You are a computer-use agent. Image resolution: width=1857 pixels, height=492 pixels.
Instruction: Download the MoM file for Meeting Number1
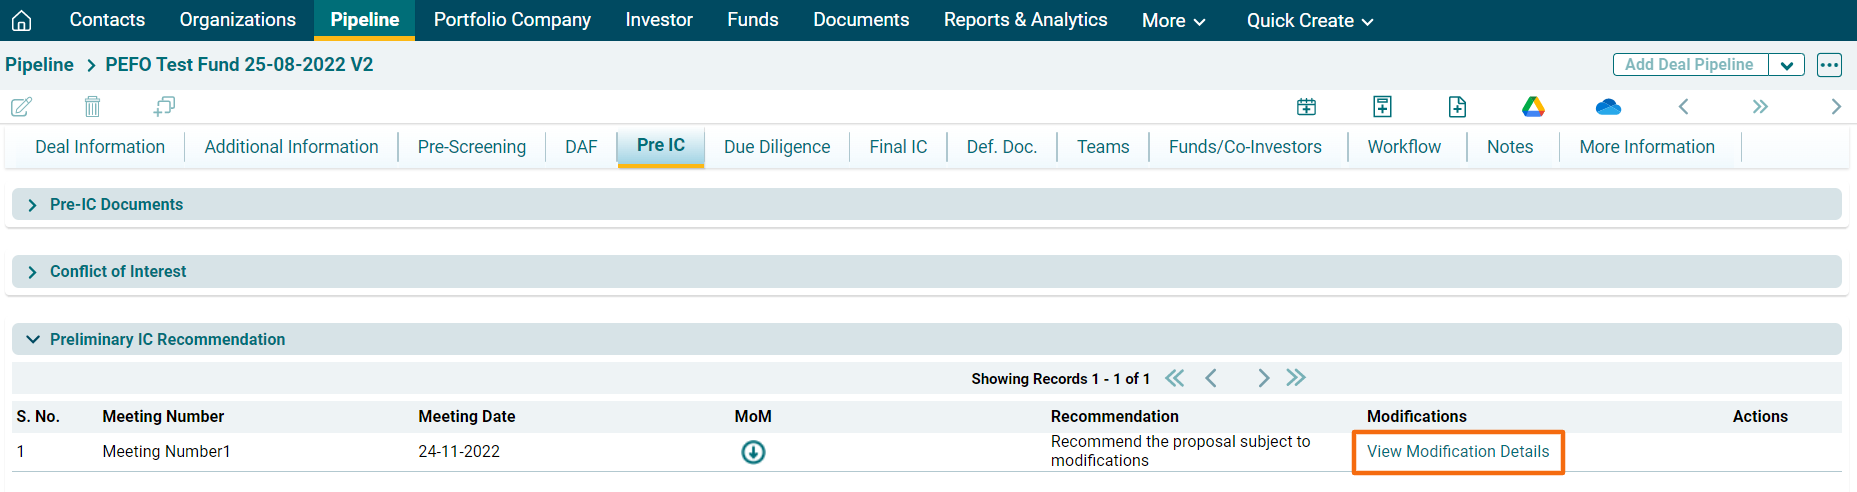click(x=753, y=452)
